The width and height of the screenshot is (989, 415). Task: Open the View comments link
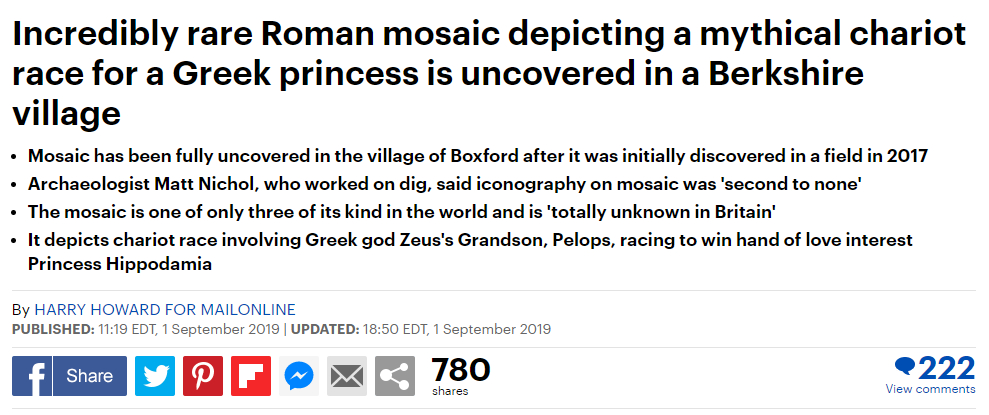pos(930,389)
